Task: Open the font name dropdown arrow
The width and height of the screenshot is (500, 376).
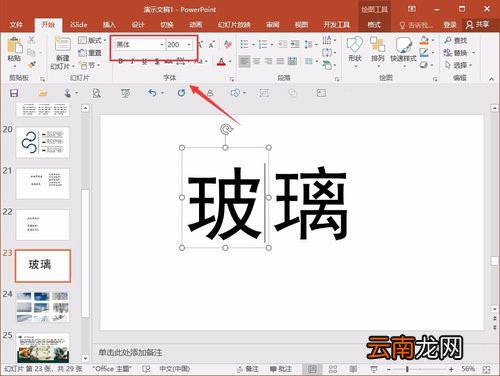Action: point(162,44)
